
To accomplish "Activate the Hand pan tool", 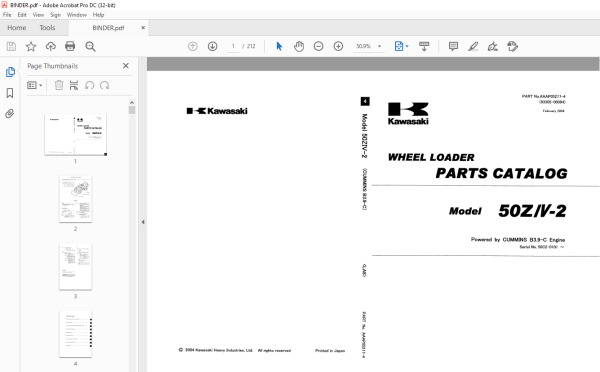I will [299, 47].
